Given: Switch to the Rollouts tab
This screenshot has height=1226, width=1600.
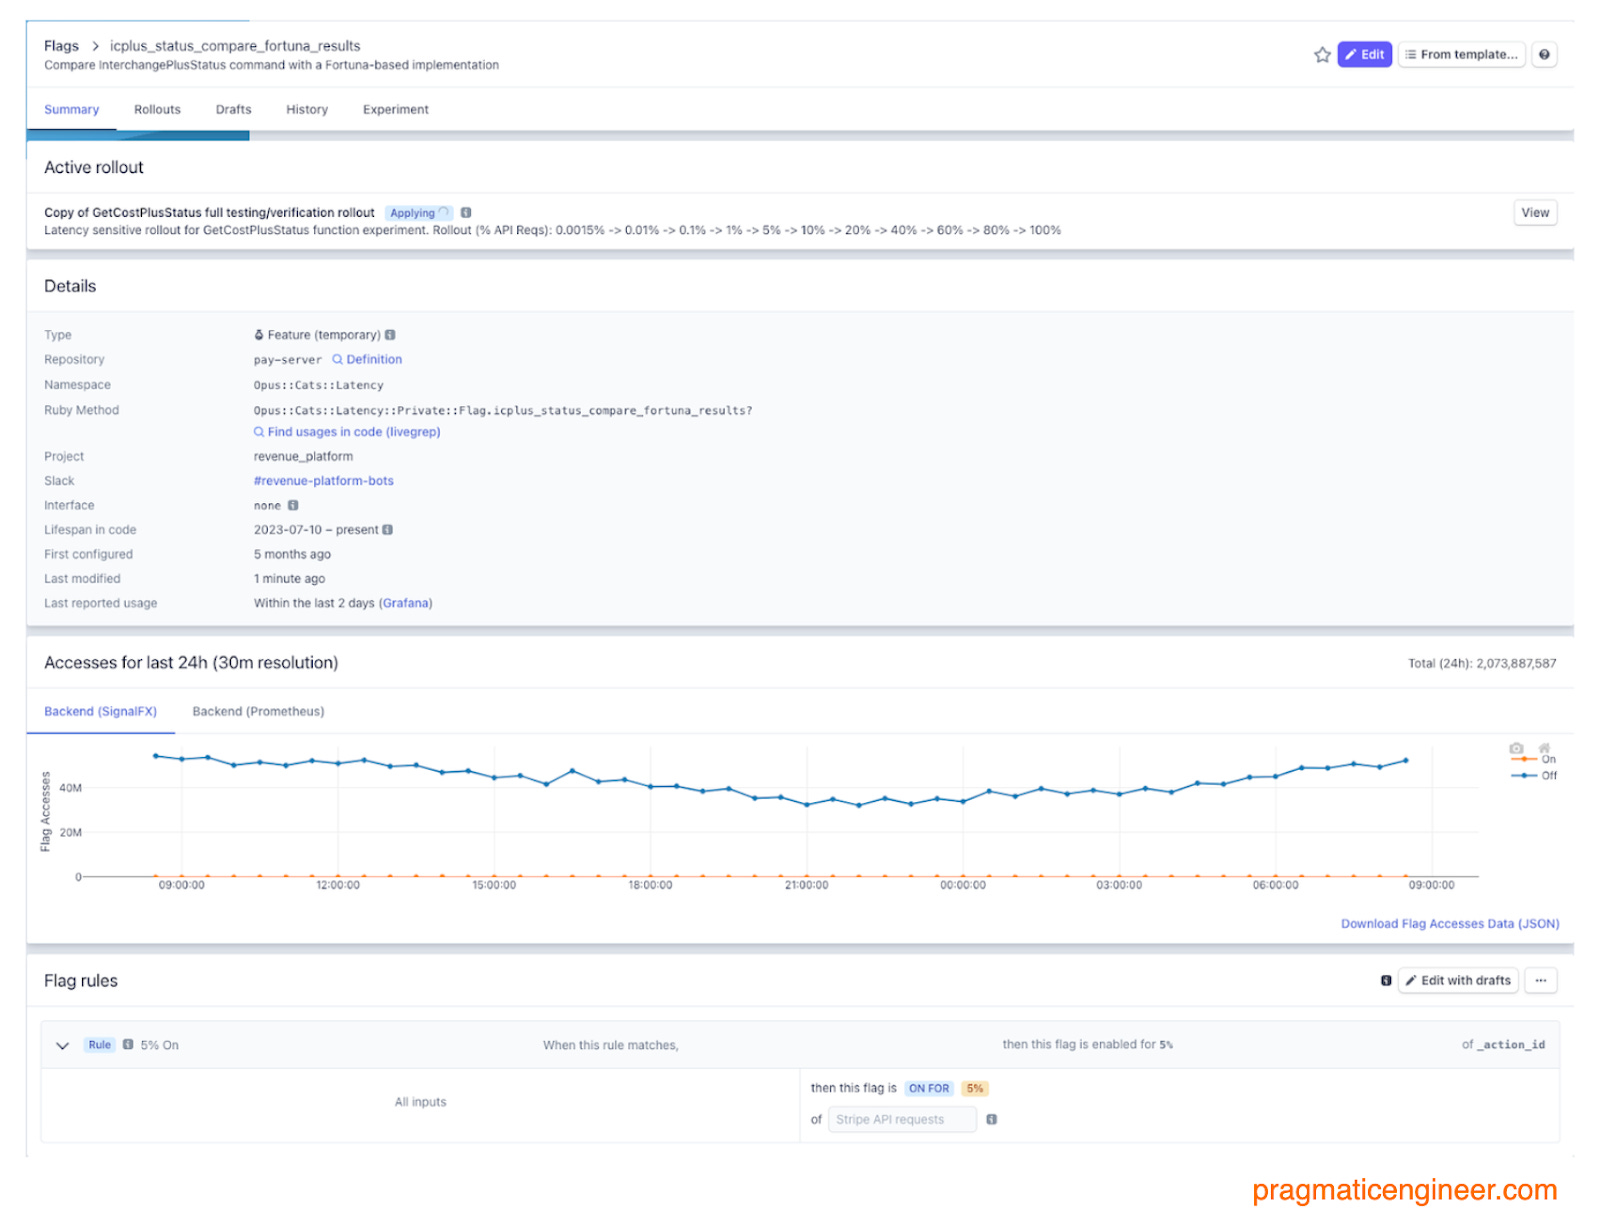Looking at the screenshot, I should coord(156,109).
